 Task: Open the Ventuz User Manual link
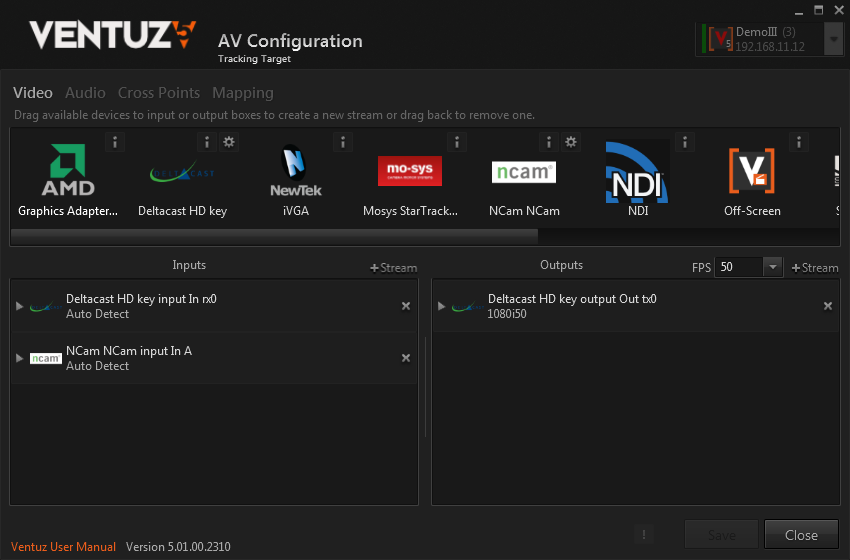pyautogui.click(x=63, y=547)
